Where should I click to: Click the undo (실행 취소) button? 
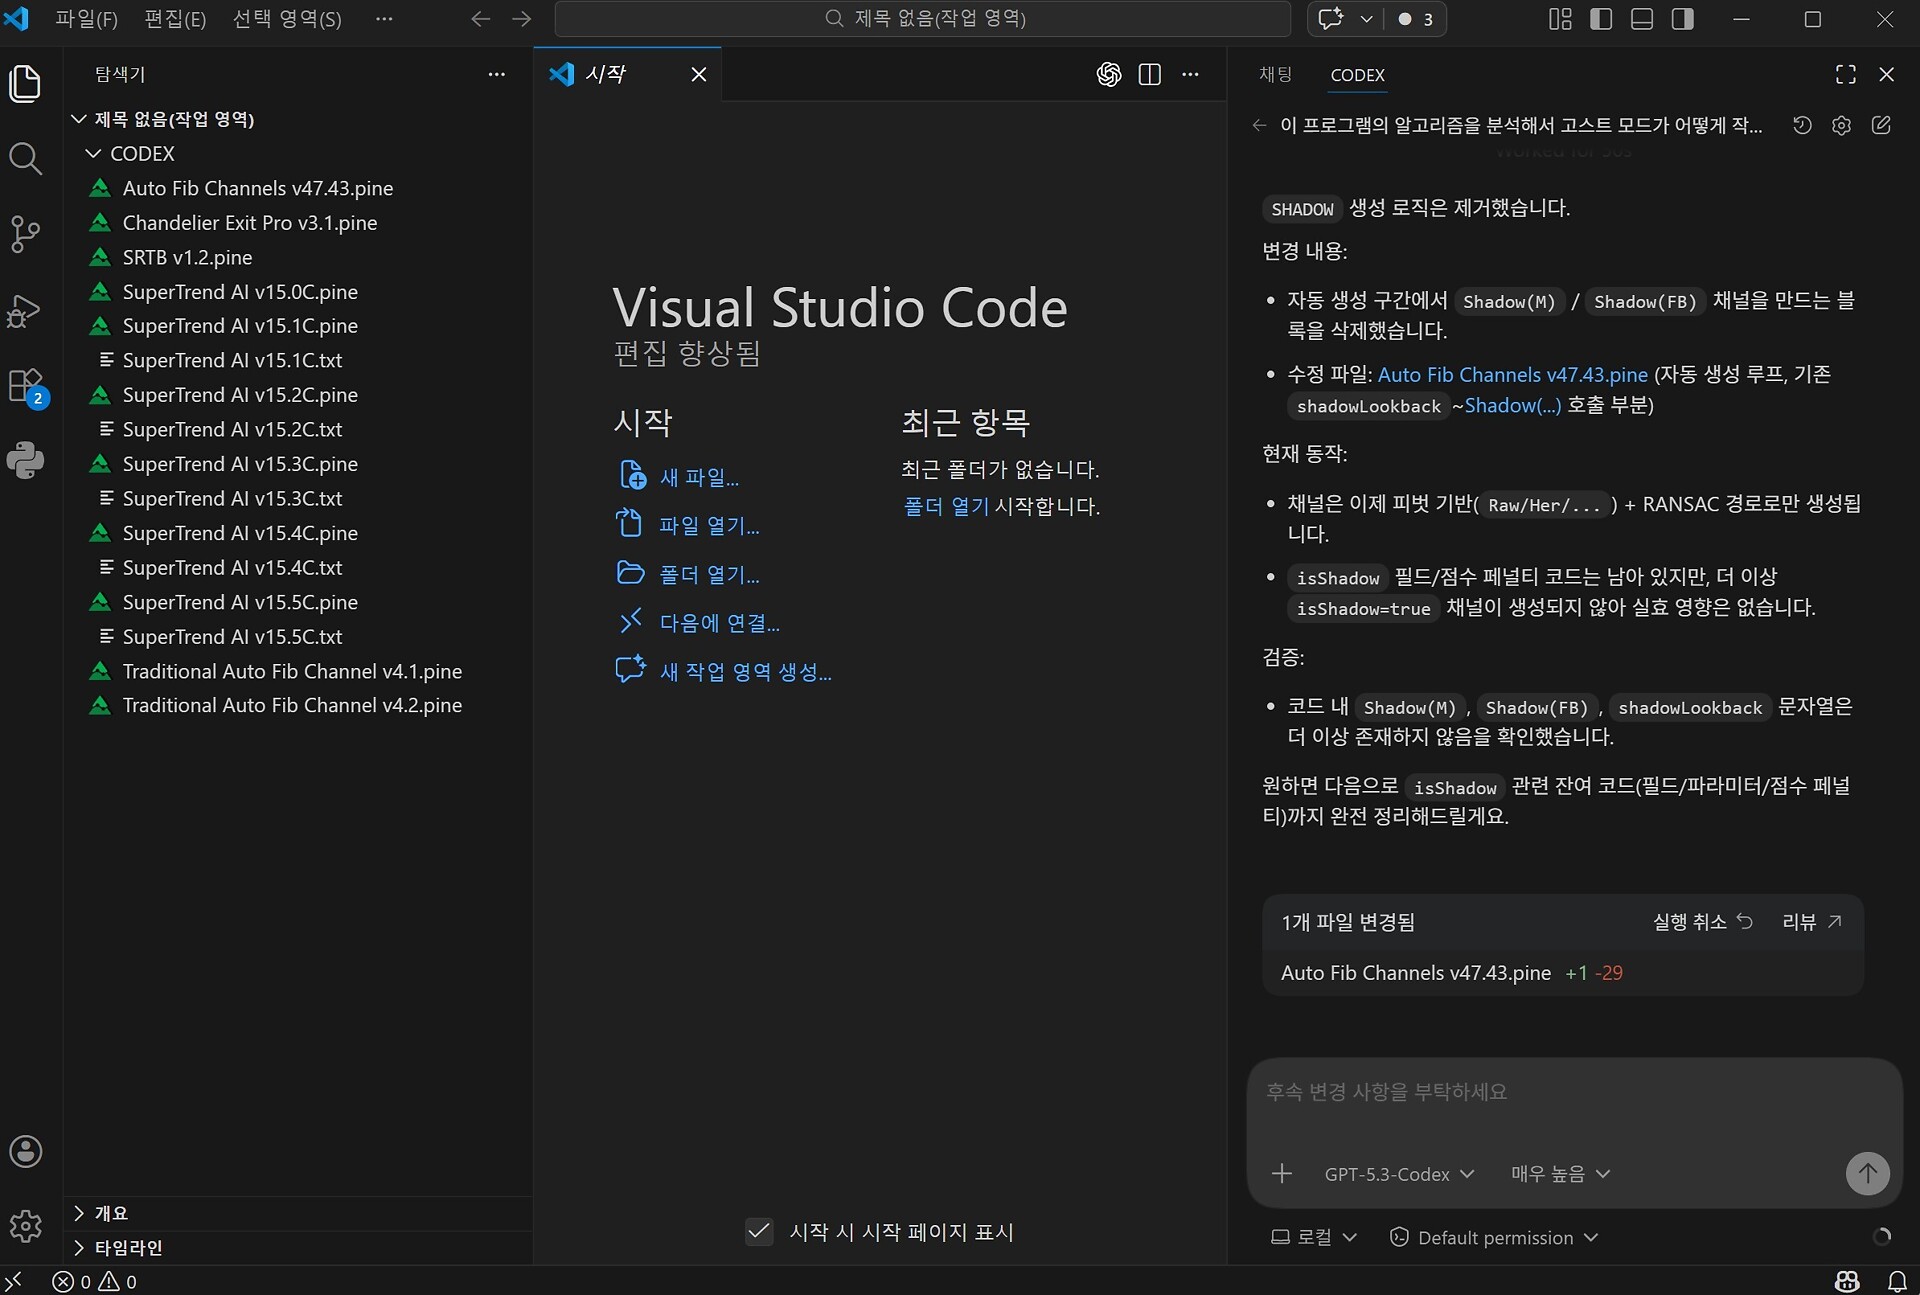point(1702,922)
